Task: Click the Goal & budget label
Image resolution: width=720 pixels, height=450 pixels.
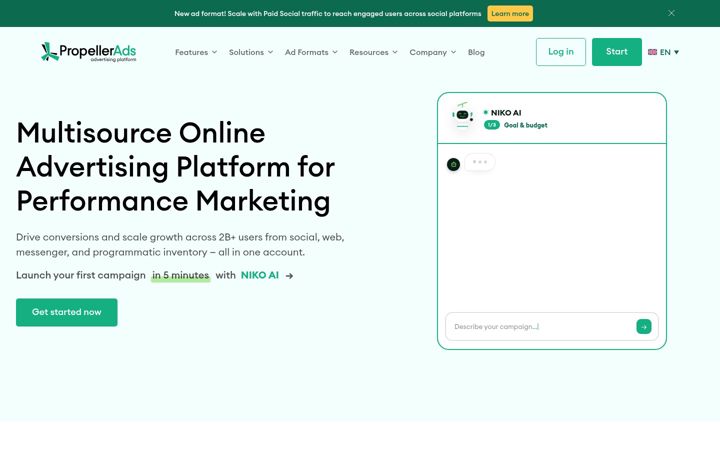Action: (526, 125)
